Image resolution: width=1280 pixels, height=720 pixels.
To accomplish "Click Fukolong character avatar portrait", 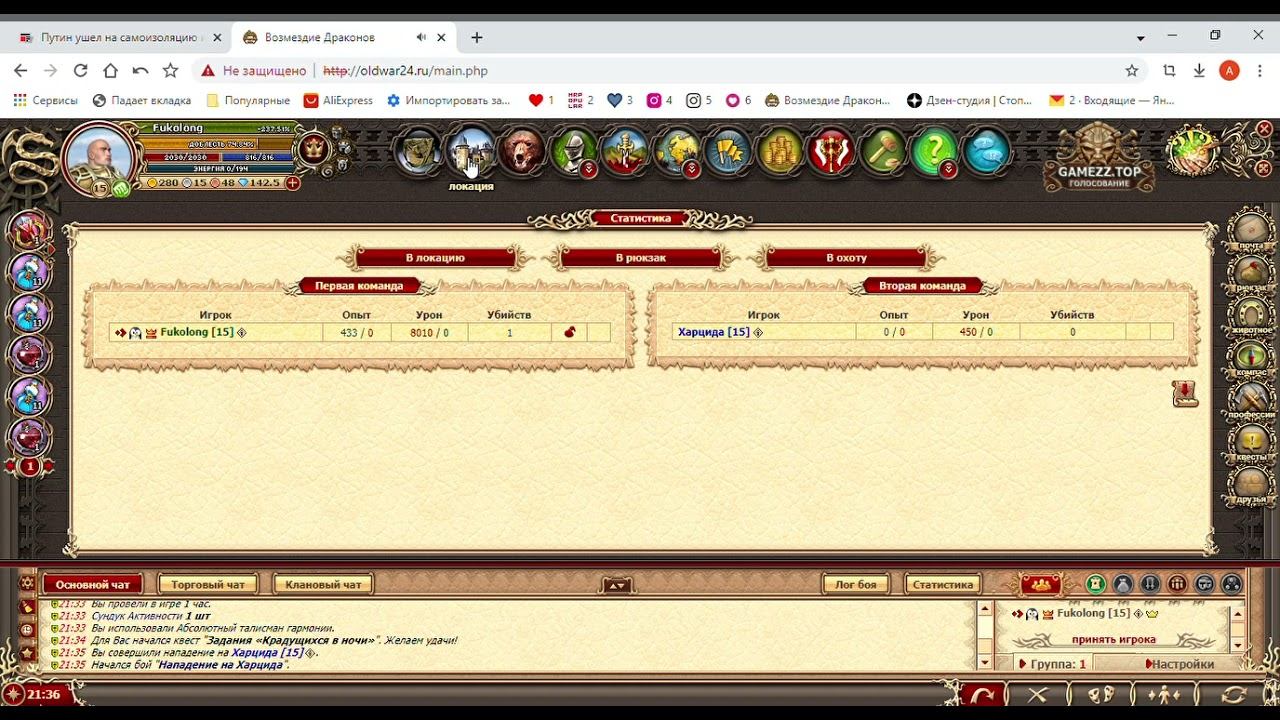I will point(99,160).
